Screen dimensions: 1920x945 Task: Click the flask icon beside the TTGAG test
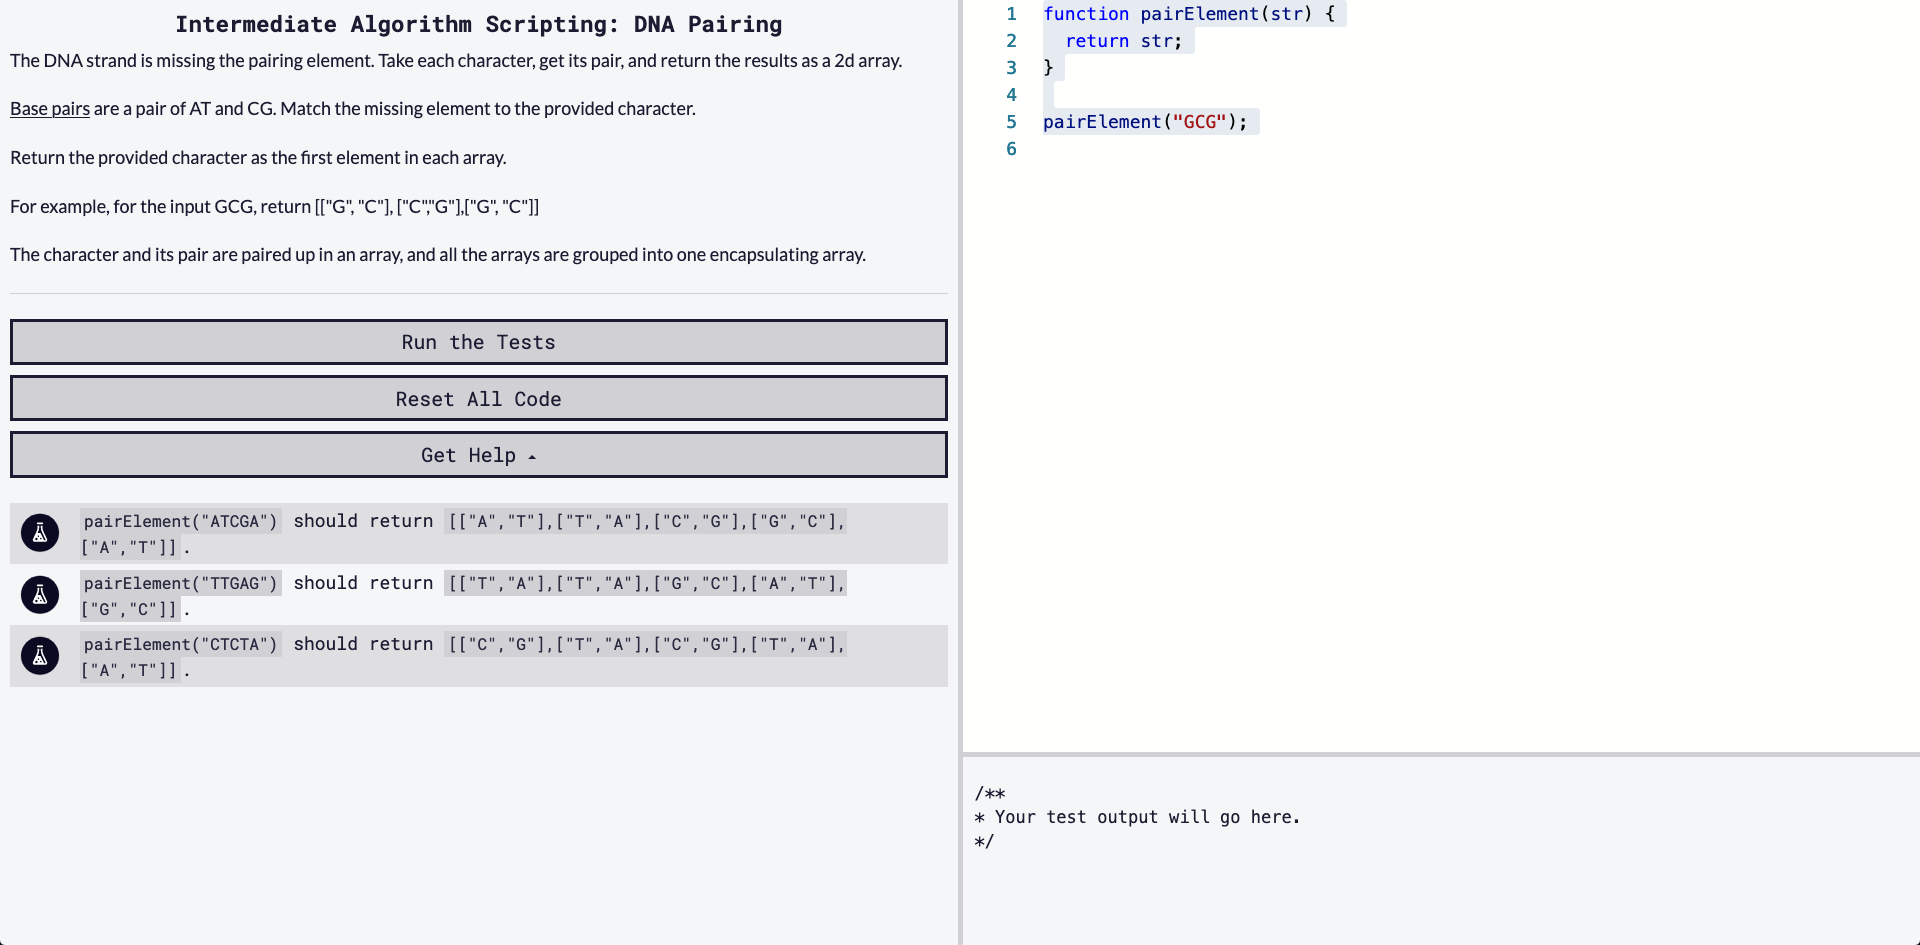pyautogui.click(x=40, y=595)
